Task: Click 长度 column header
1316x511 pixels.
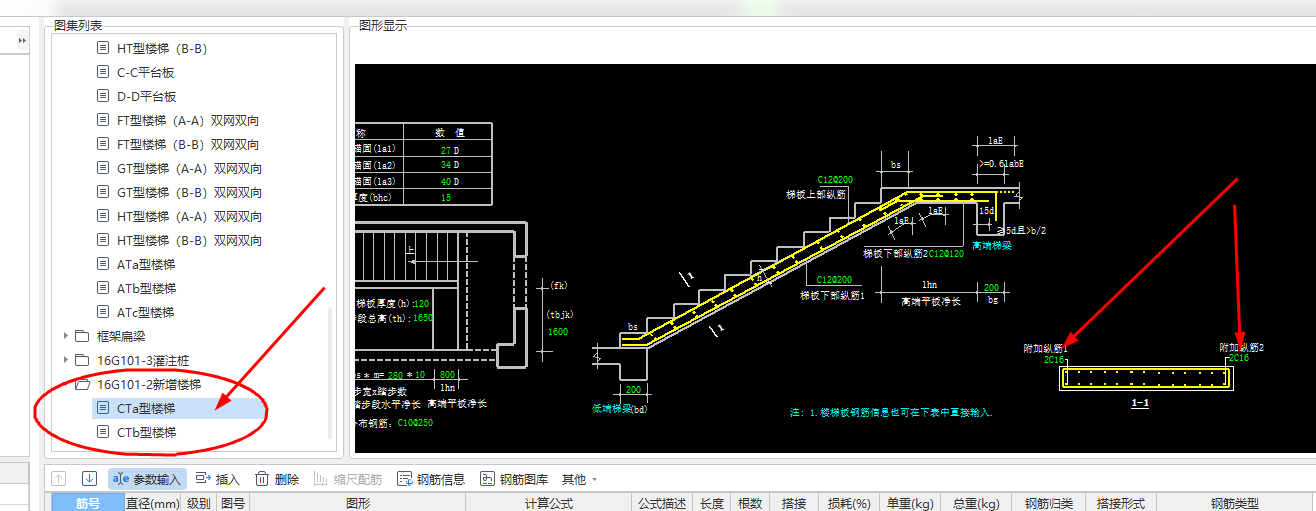Action: click(x=712, y=504)
